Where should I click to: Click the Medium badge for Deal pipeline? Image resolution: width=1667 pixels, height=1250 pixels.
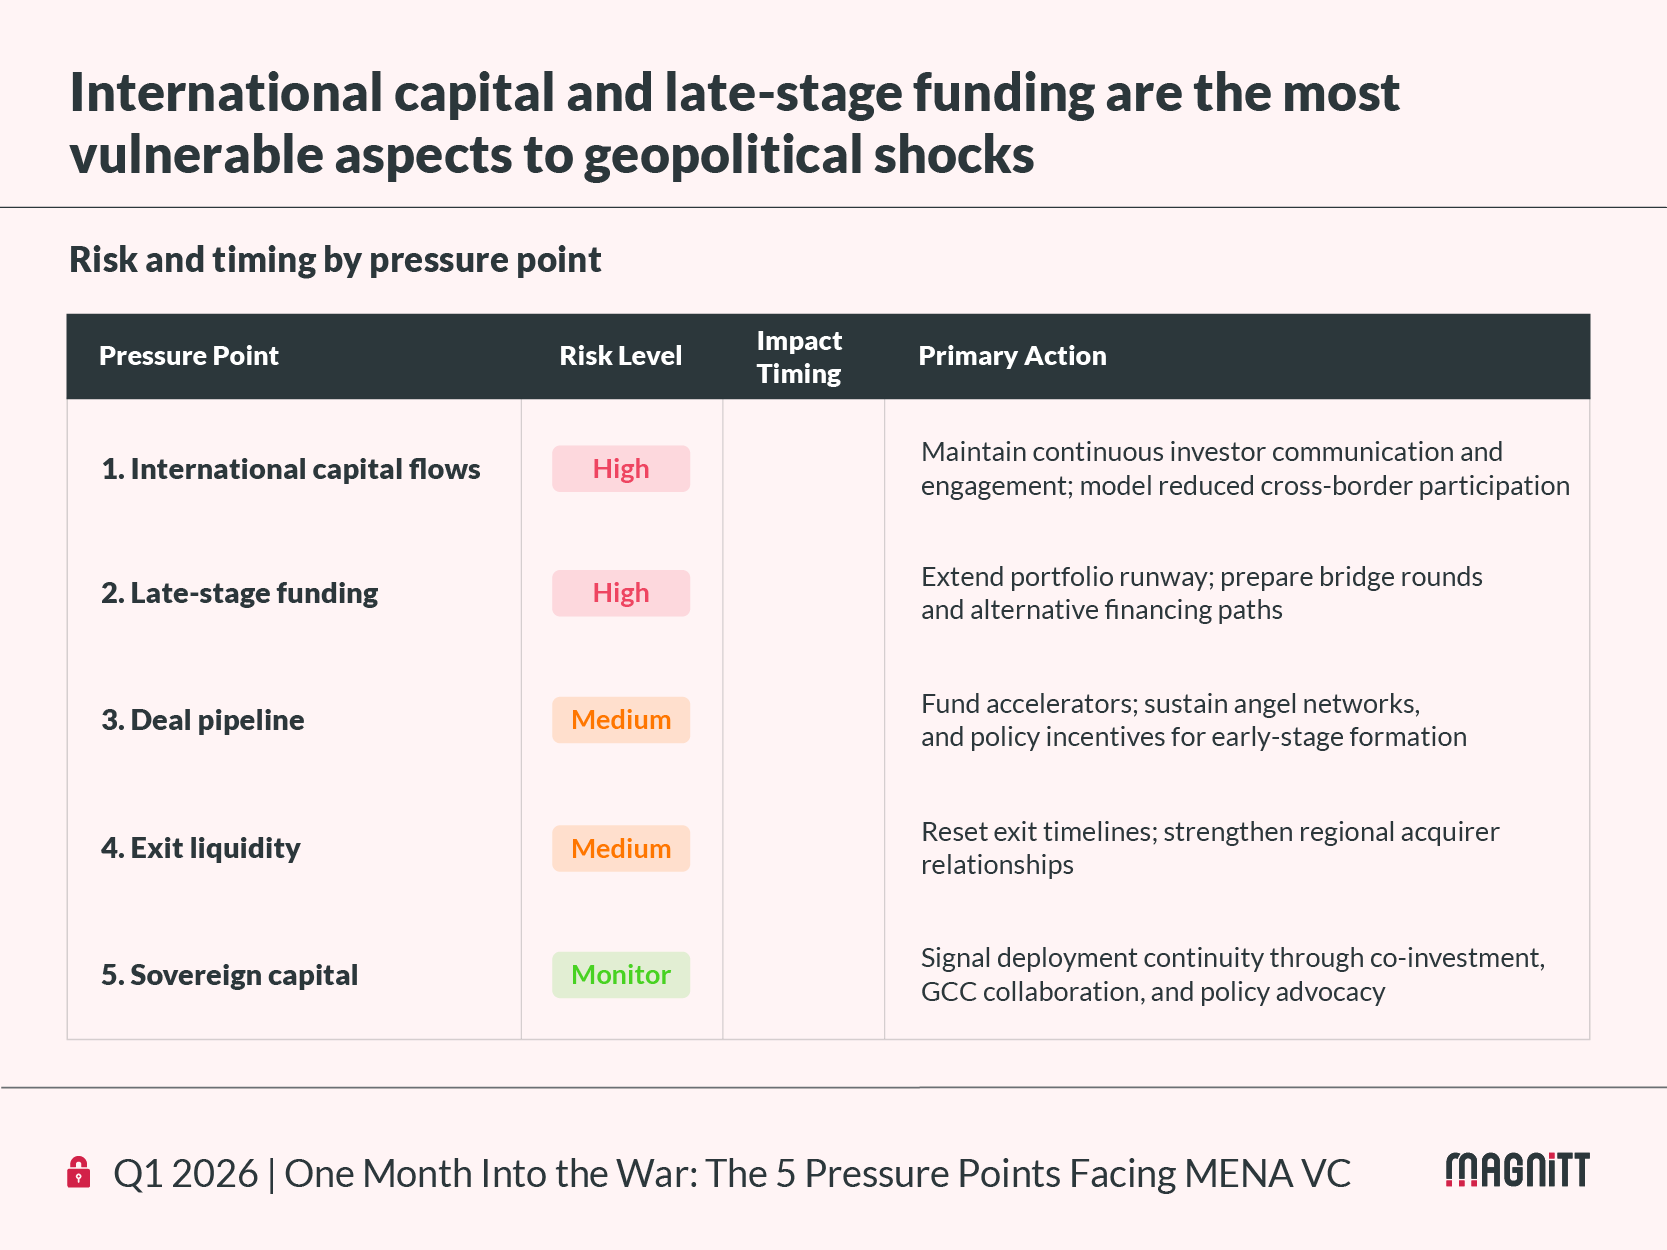coord(621,720)
